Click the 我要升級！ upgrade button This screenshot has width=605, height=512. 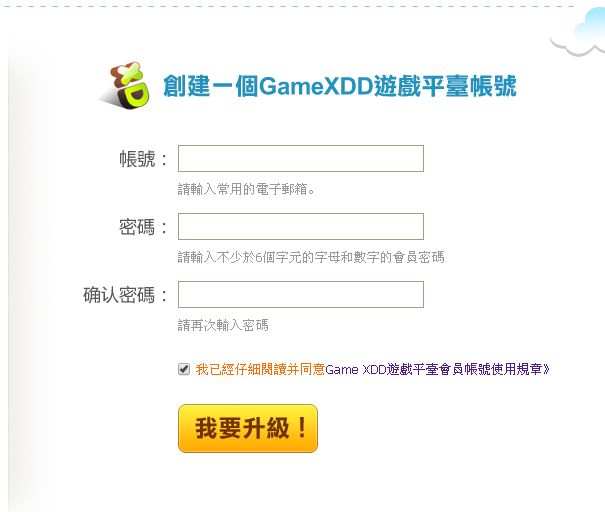click(248, 428)
